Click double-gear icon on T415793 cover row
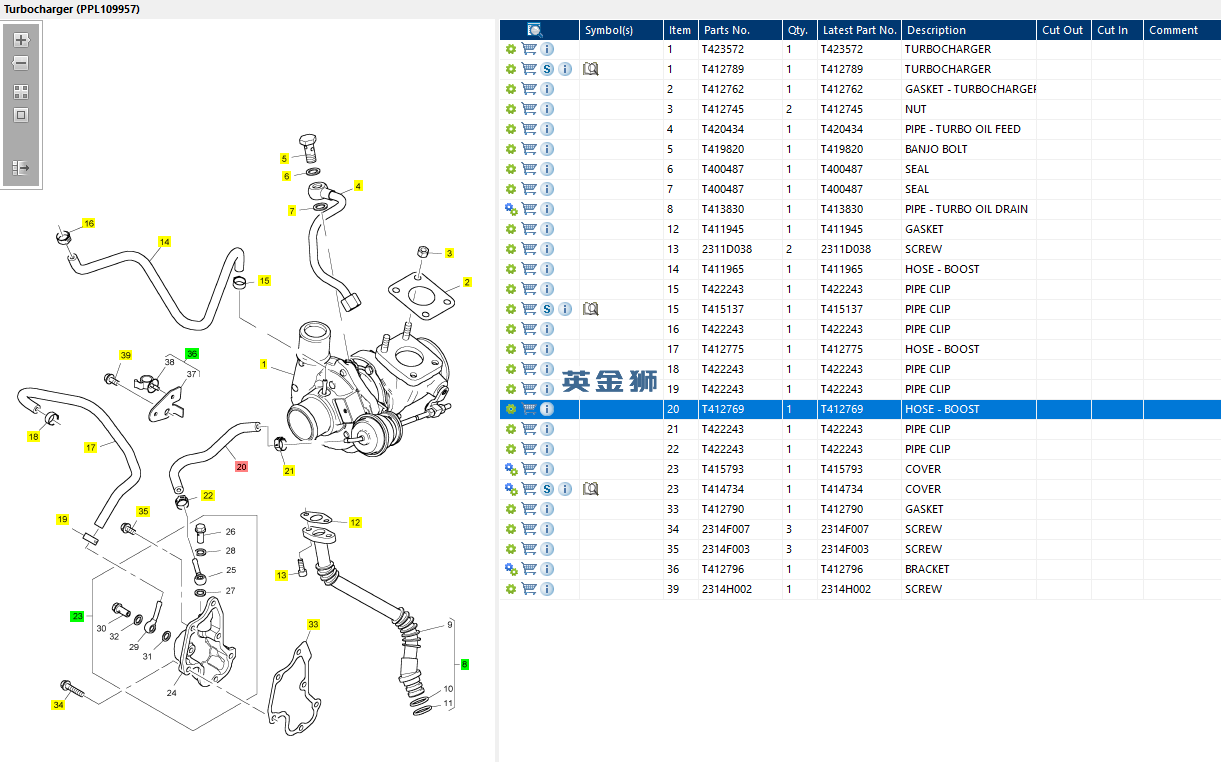Screen dimensions: 1221x762 pos(511,469)
